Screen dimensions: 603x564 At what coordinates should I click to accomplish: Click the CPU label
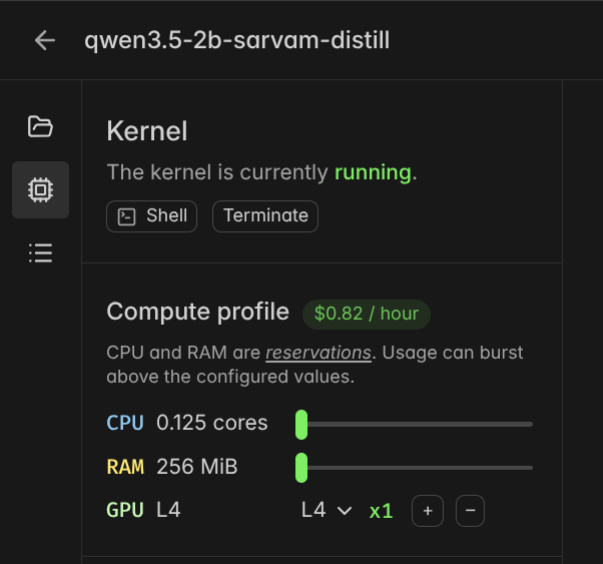pos(125,423)
